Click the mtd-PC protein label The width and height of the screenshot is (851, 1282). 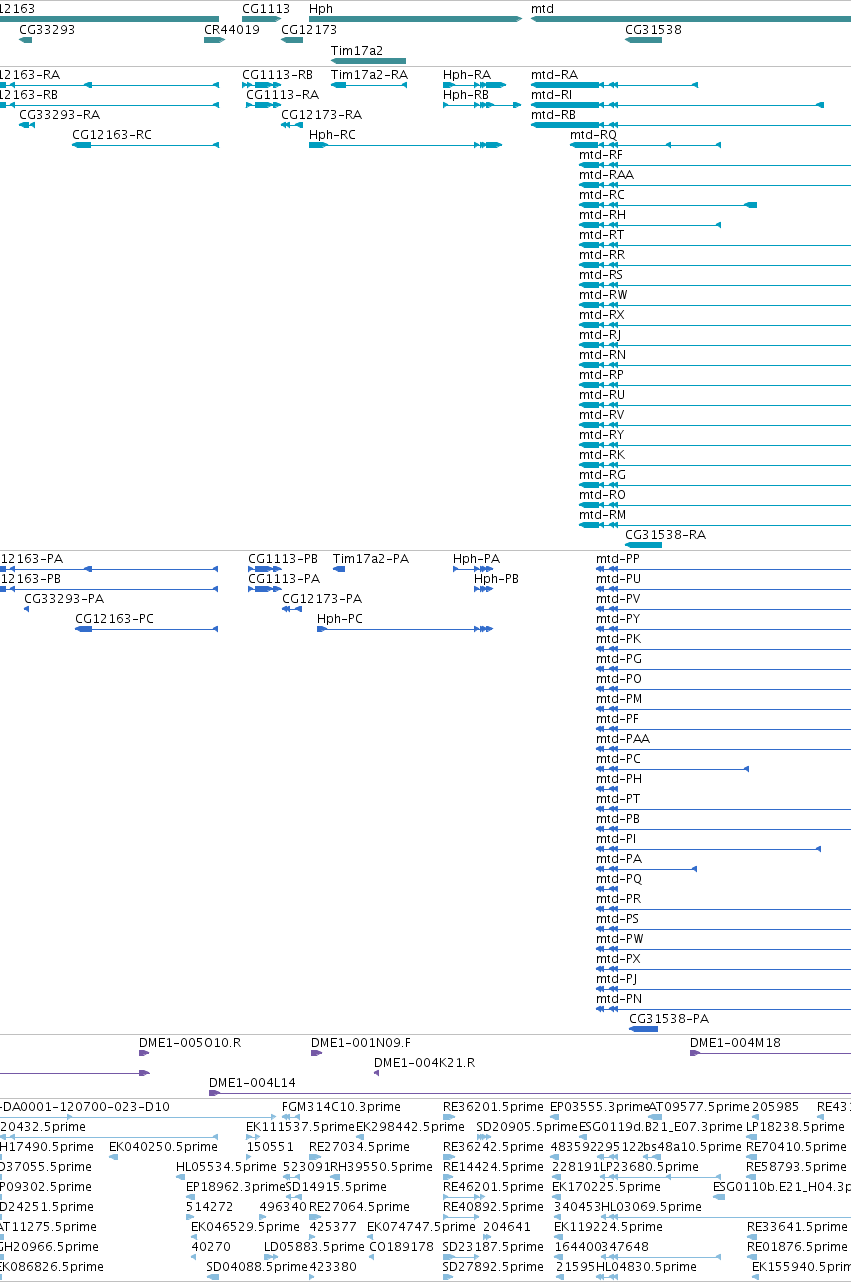pos(619,759)
